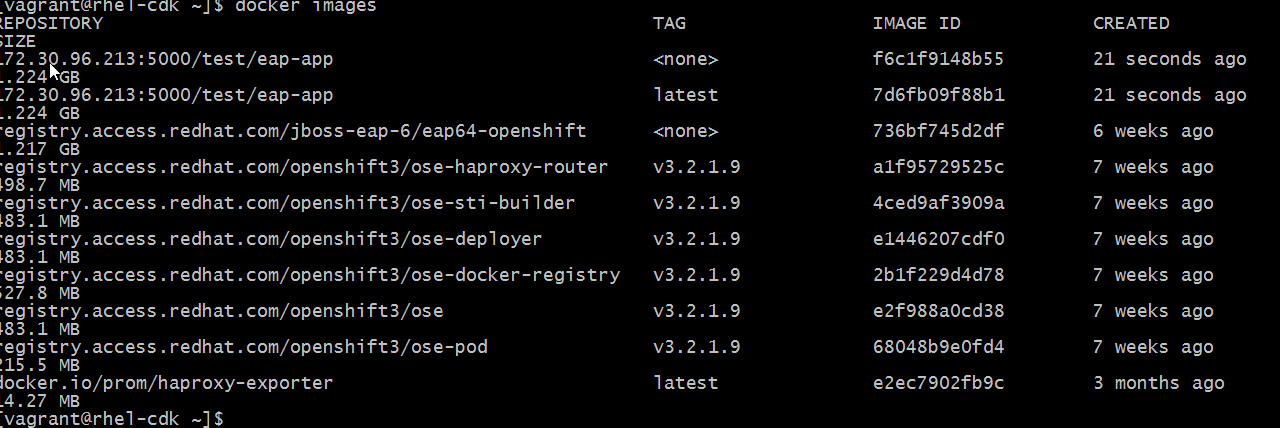Click the image ID f6c1f9148b55

938,59
